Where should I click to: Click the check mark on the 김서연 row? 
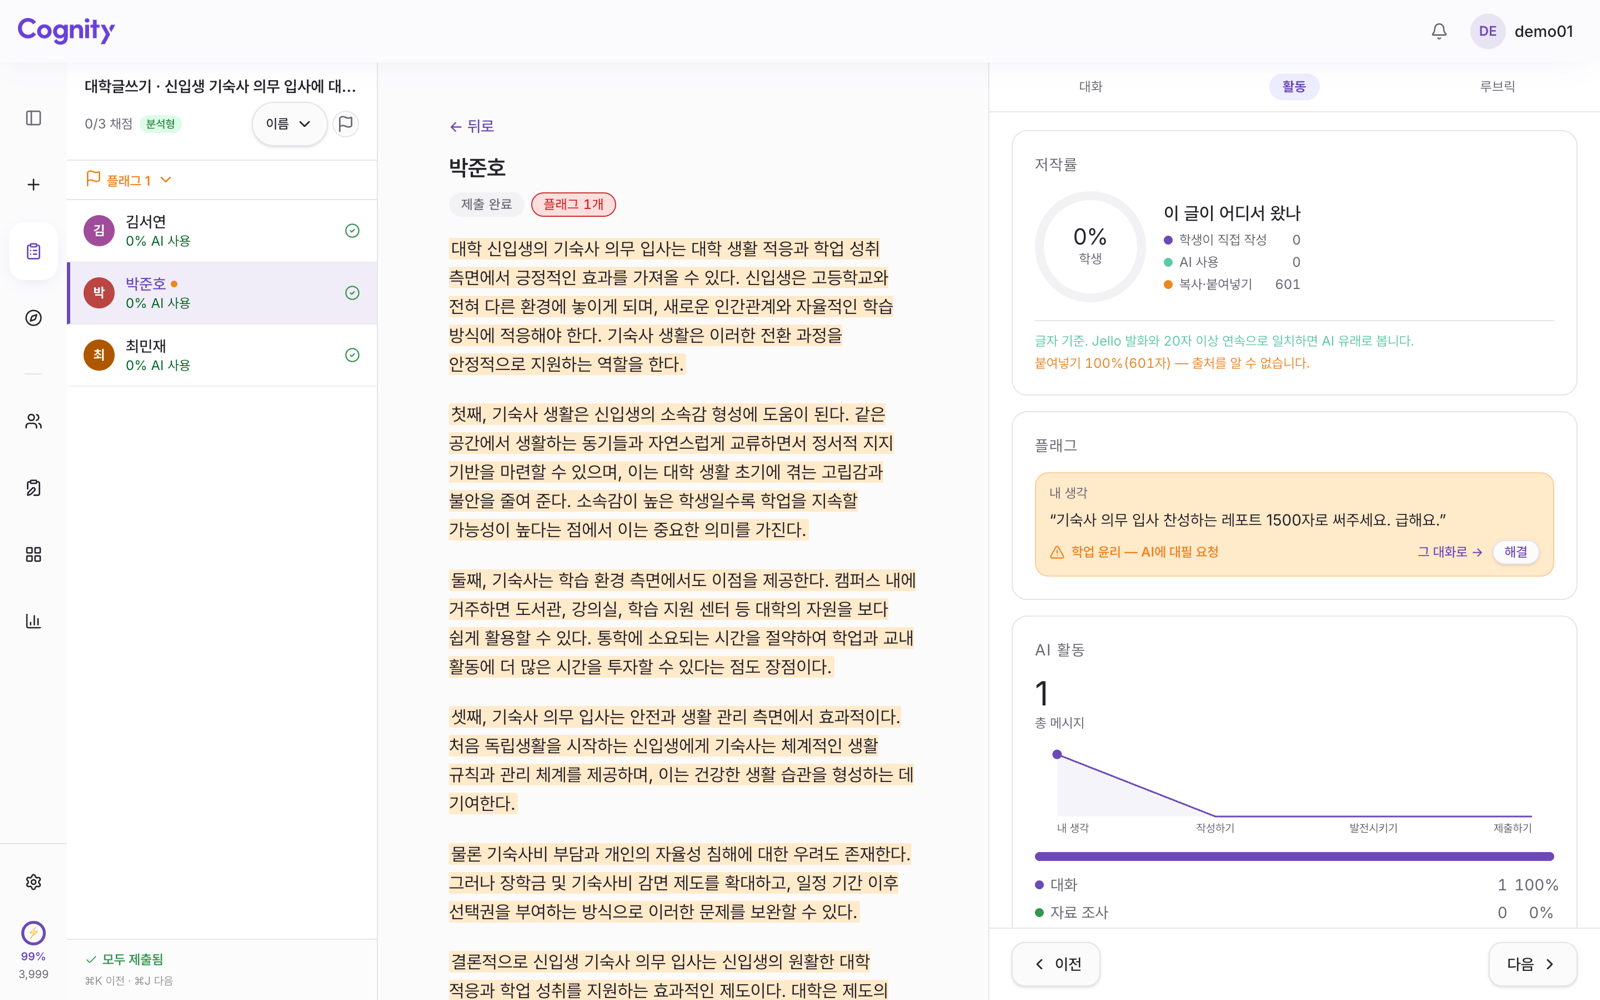pos(352,231)
